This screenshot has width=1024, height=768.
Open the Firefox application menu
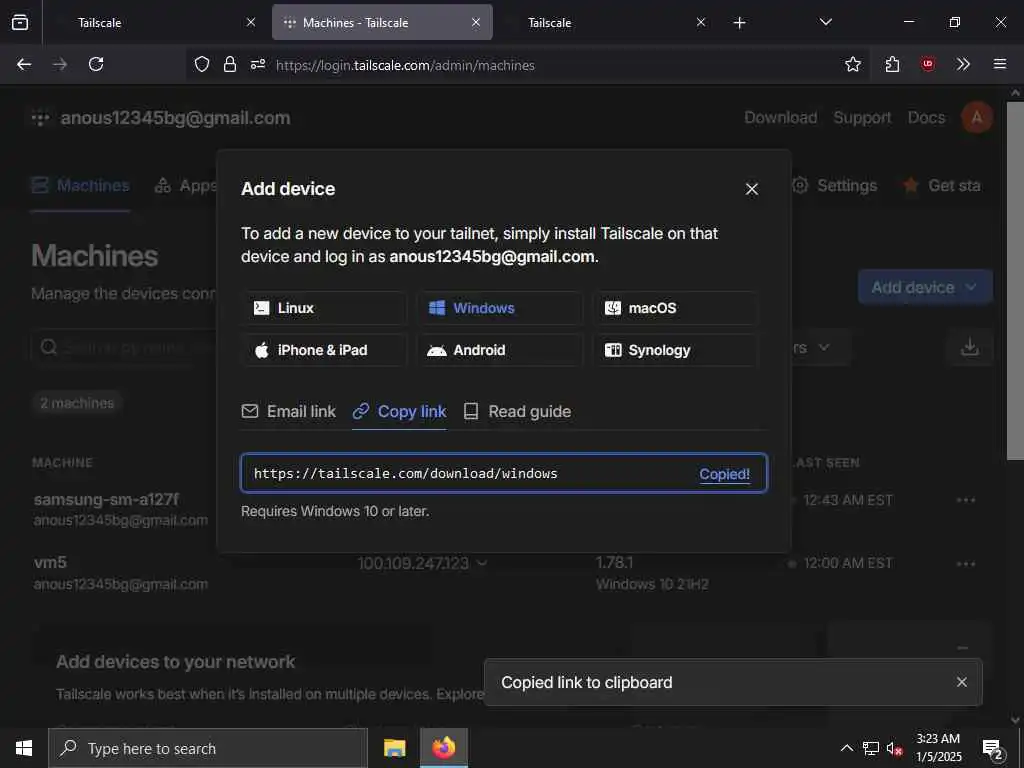(1000, 64)
